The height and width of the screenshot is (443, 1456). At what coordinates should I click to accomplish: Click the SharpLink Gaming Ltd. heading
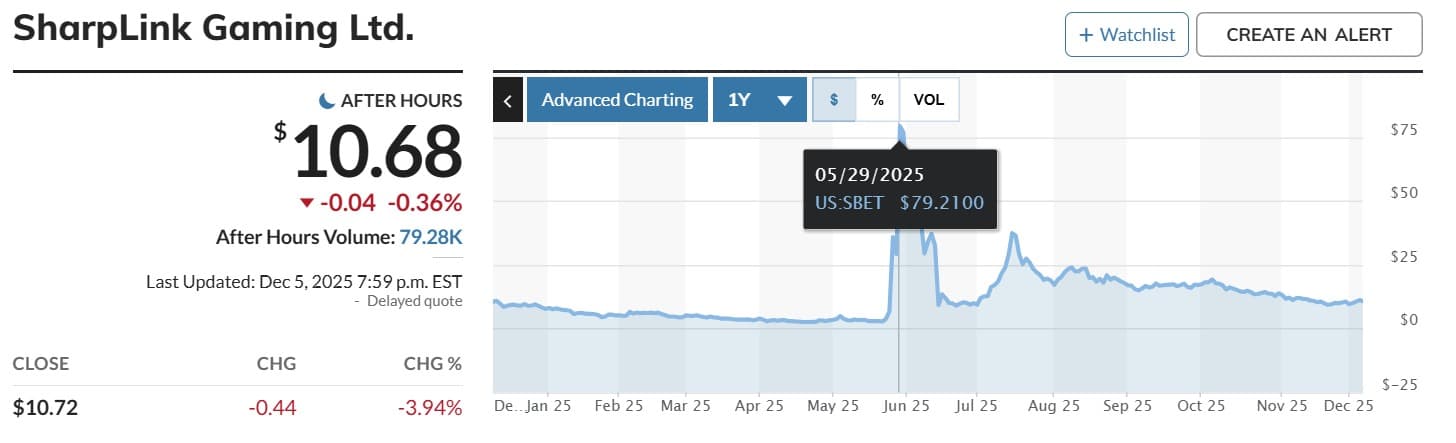(213, 28)
